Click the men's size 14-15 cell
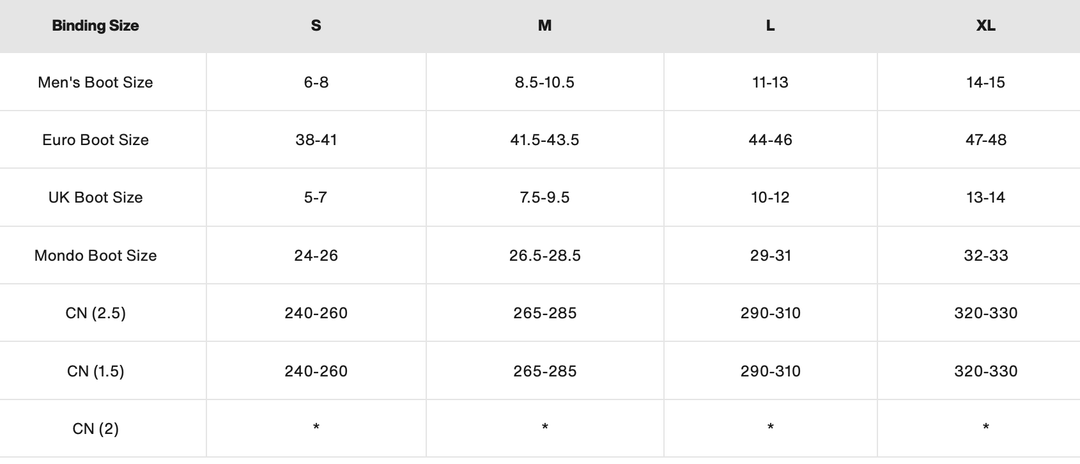Screen dimensions: 1080x464 coord(986,82)
